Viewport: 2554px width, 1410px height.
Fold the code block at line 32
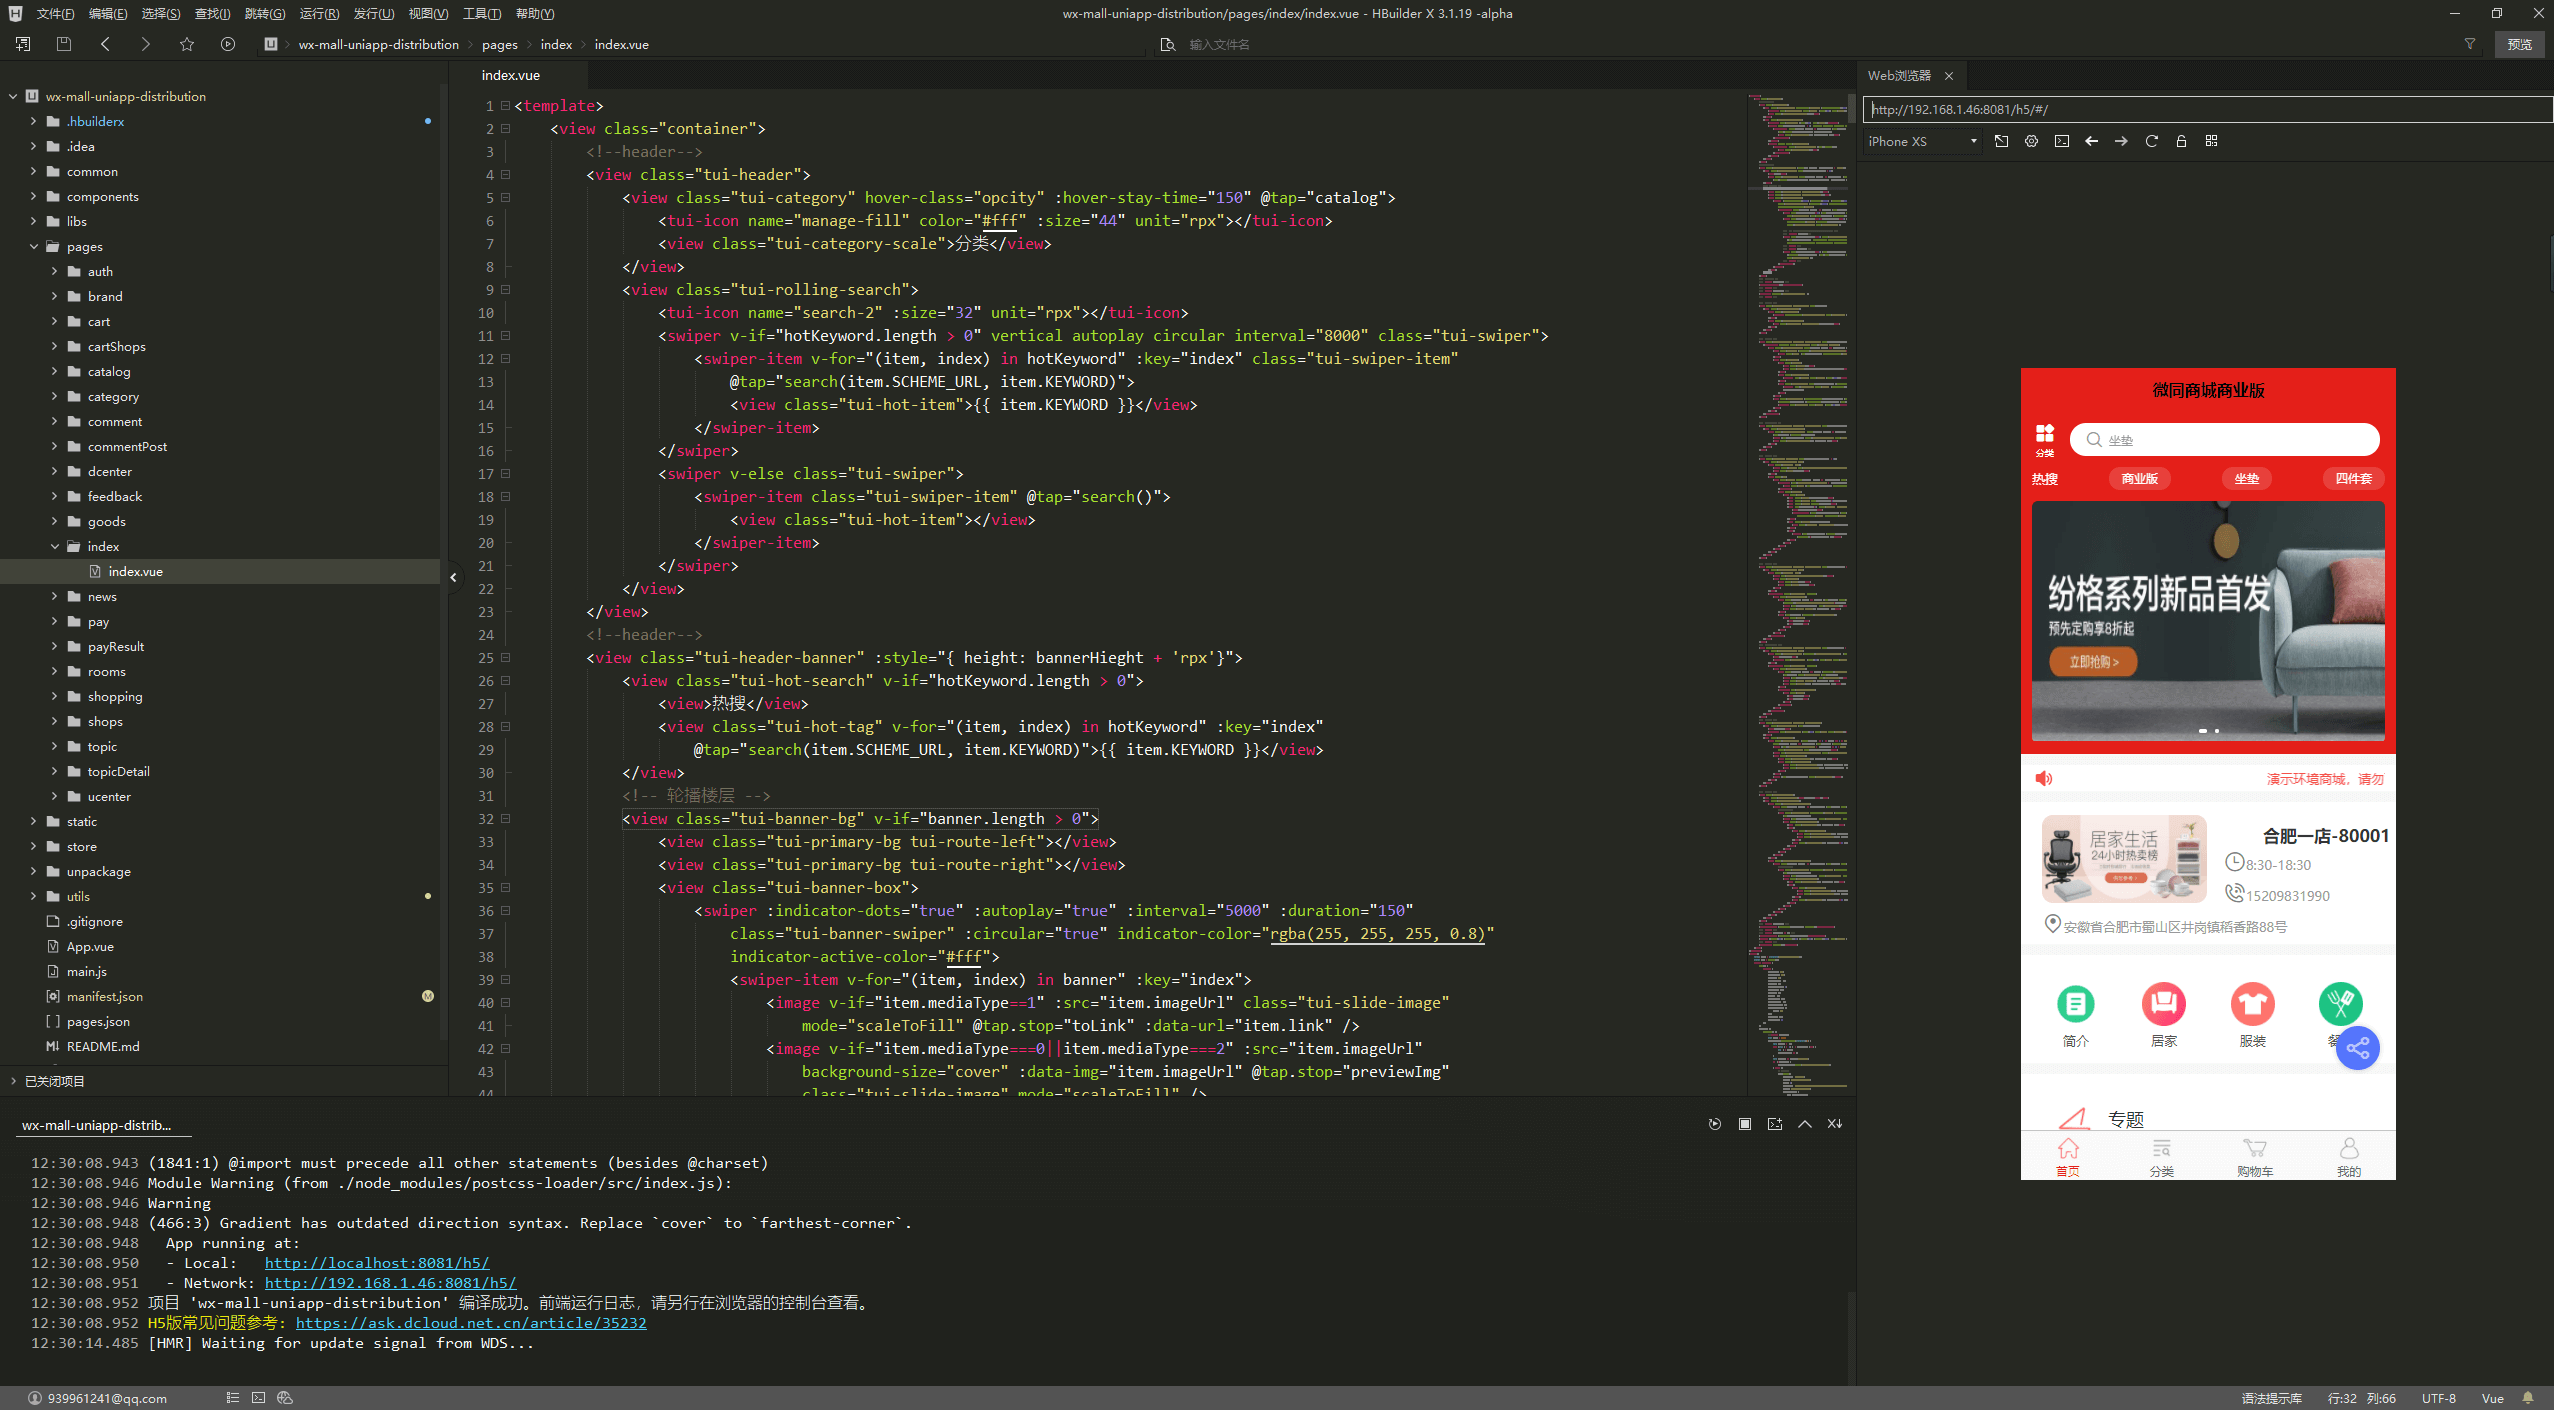pos(505,819)
